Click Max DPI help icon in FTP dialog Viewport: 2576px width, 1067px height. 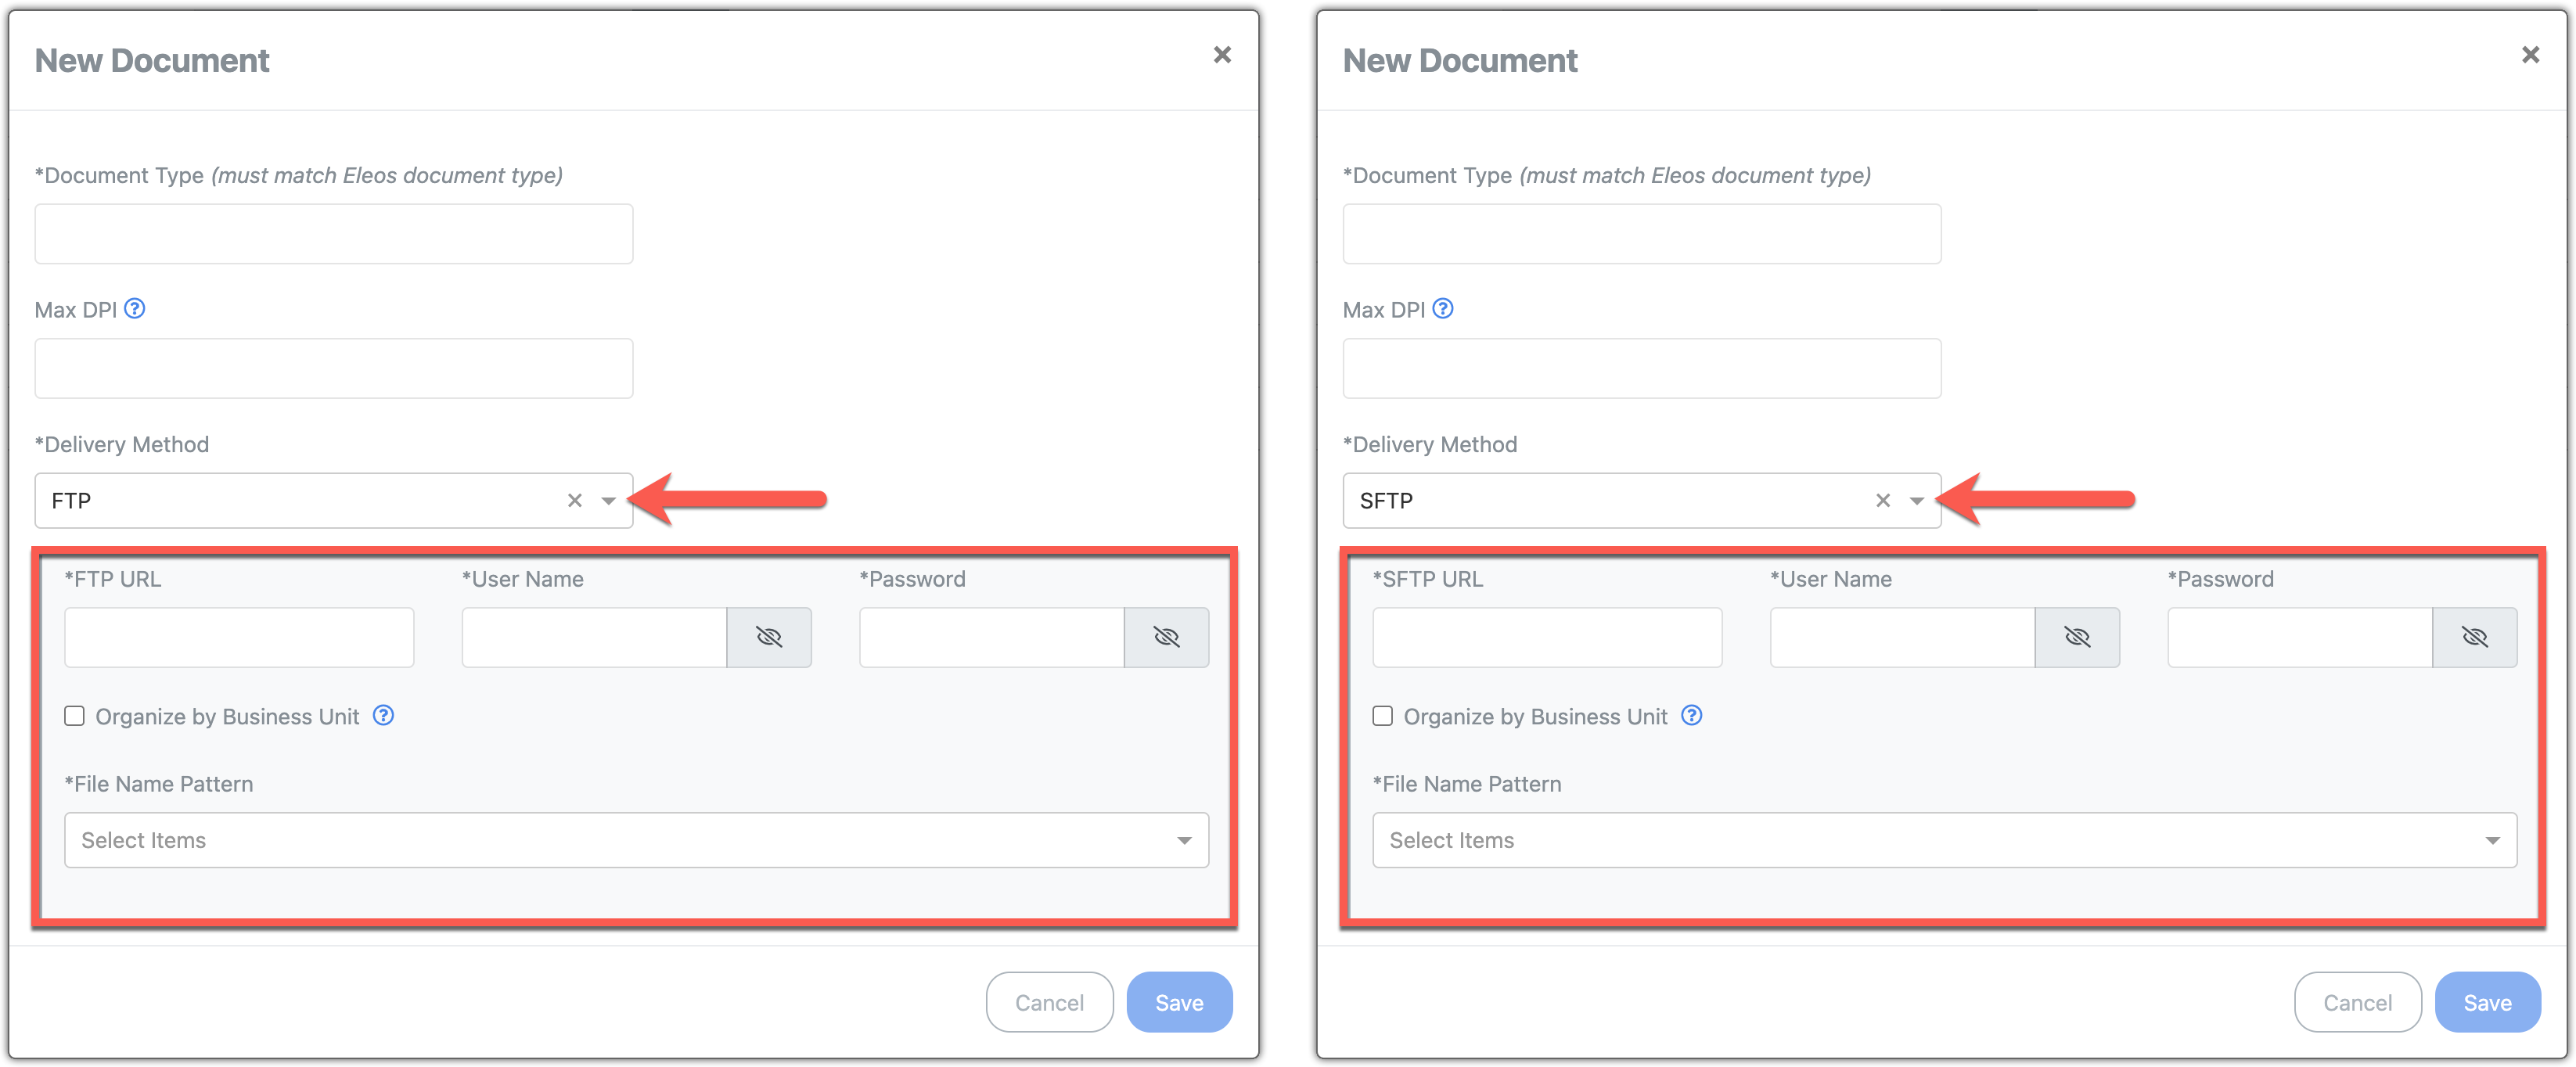[x=134, y=309]
